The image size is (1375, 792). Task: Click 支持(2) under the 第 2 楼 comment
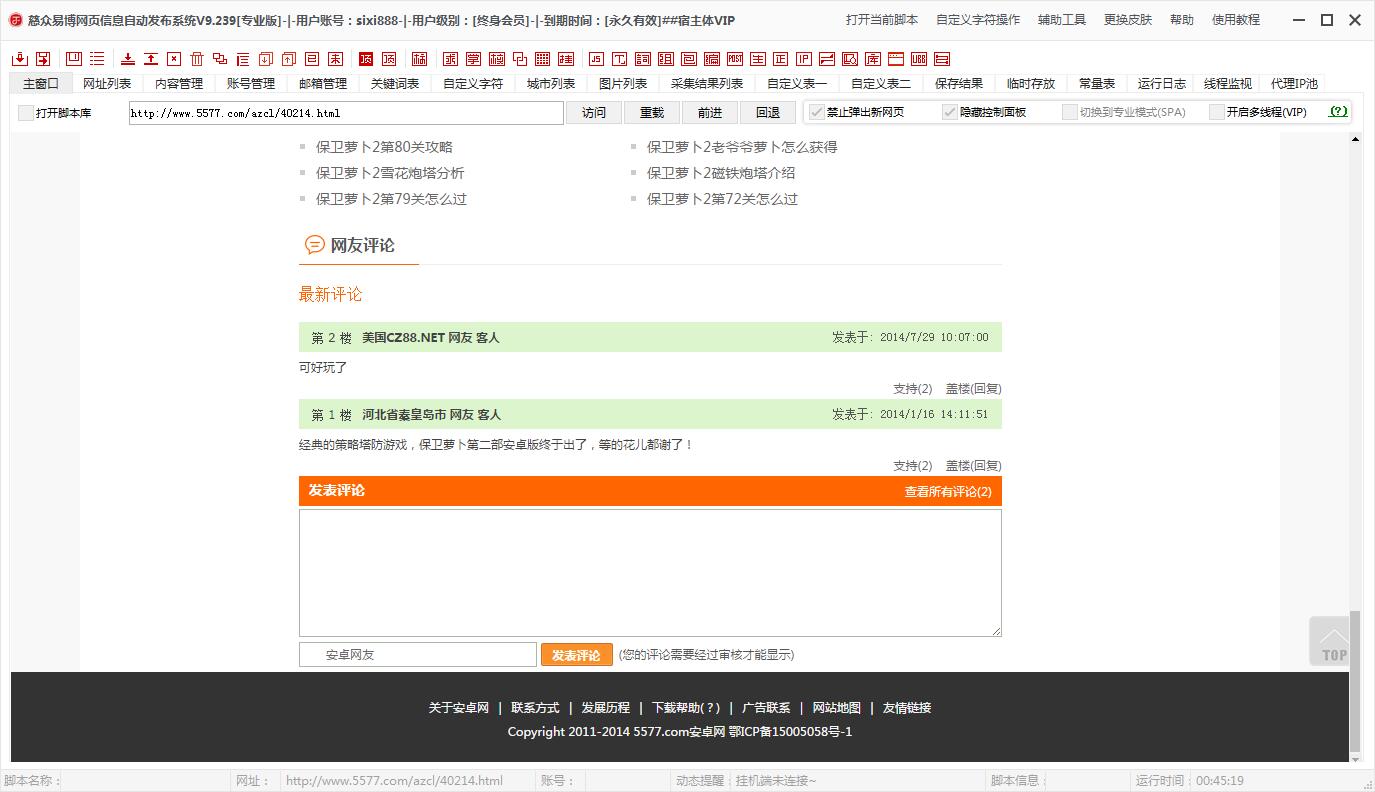[912, 389]
